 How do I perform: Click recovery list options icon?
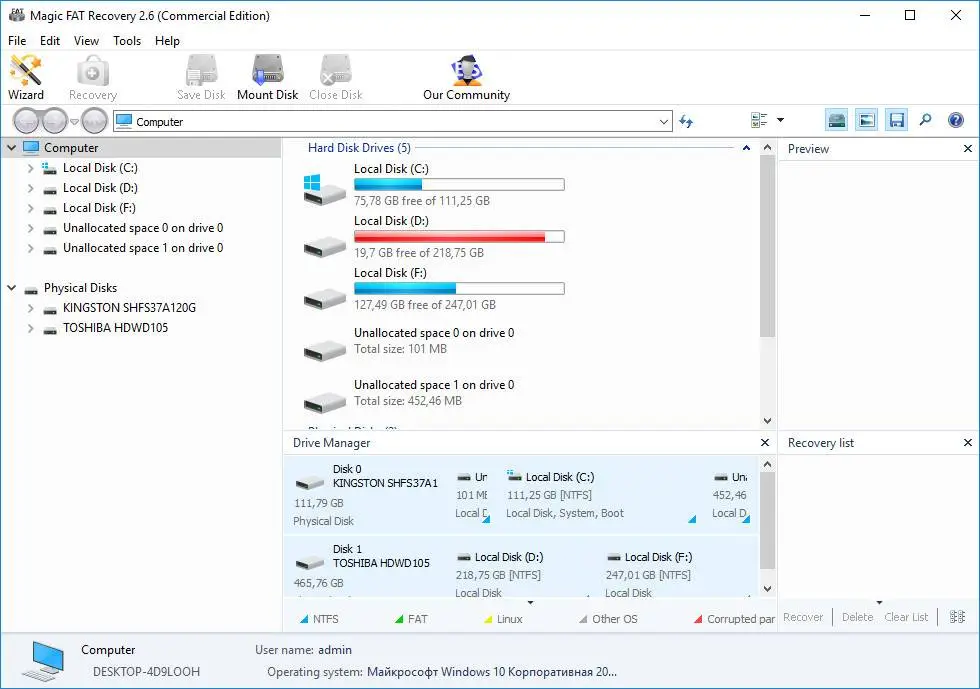[x=958, y=617]
